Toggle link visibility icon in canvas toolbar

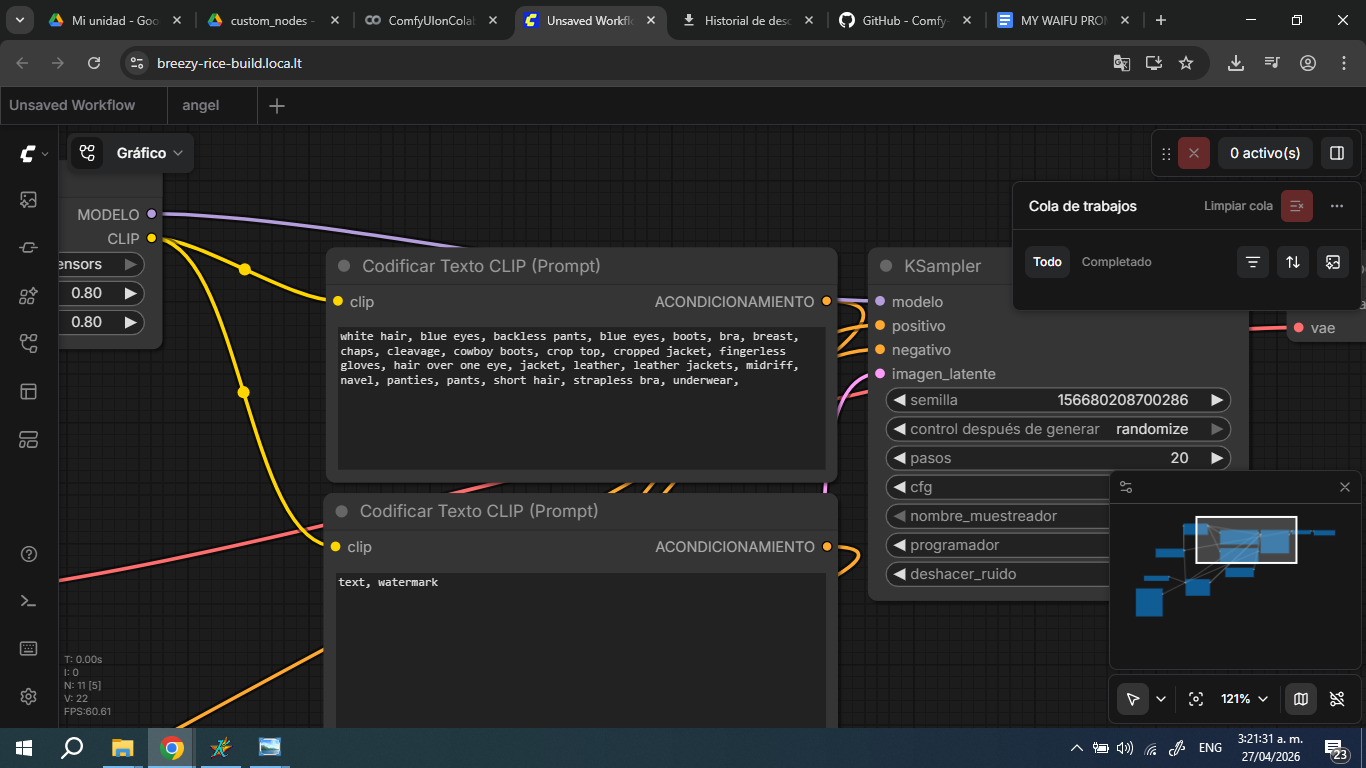(x=1337, y=699)
